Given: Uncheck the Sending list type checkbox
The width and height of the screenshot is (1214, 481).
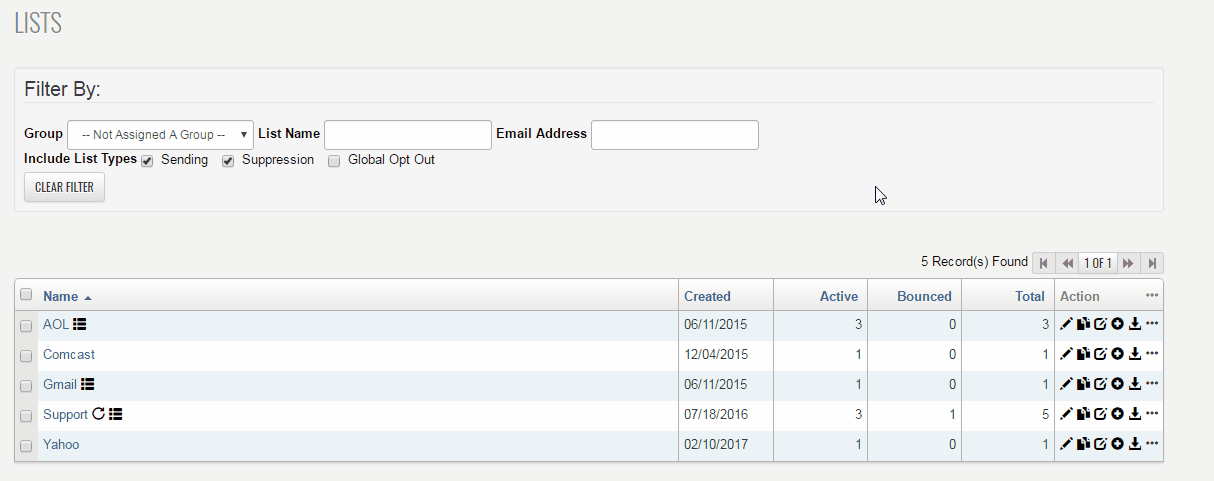Looking at the screenshot, I should [x=147, y=161].
